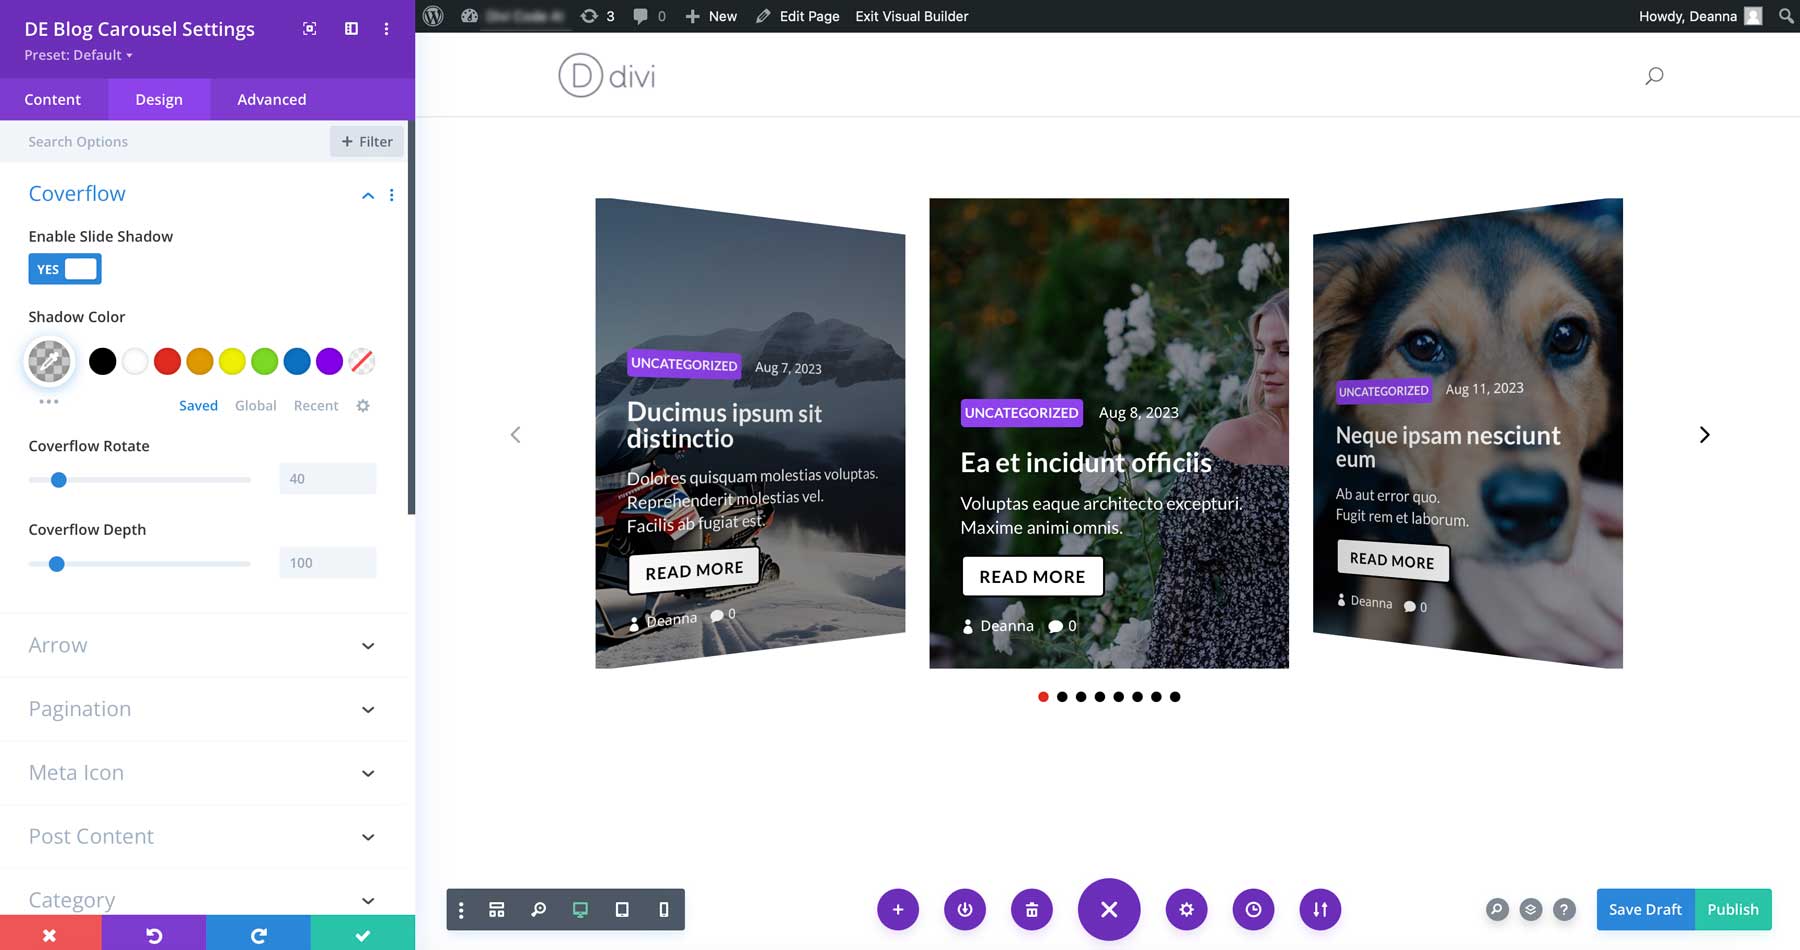This screenshot has height=950, width=1800.
Task: Click the purple power save-to-library button
Action: (x=965, y=910)
